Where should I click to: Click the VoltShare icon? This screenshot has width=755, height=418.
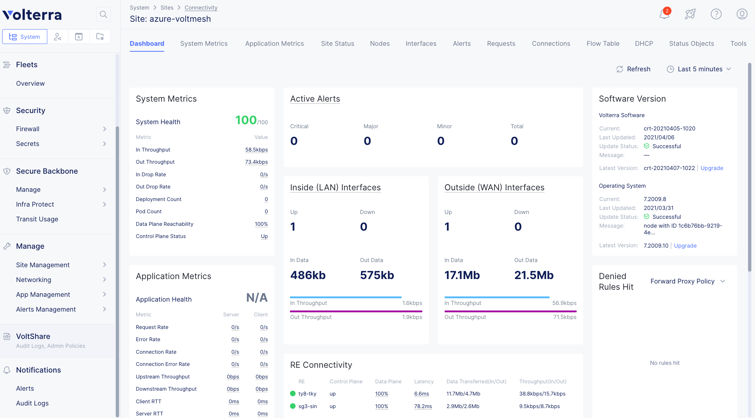coord(7,337)
